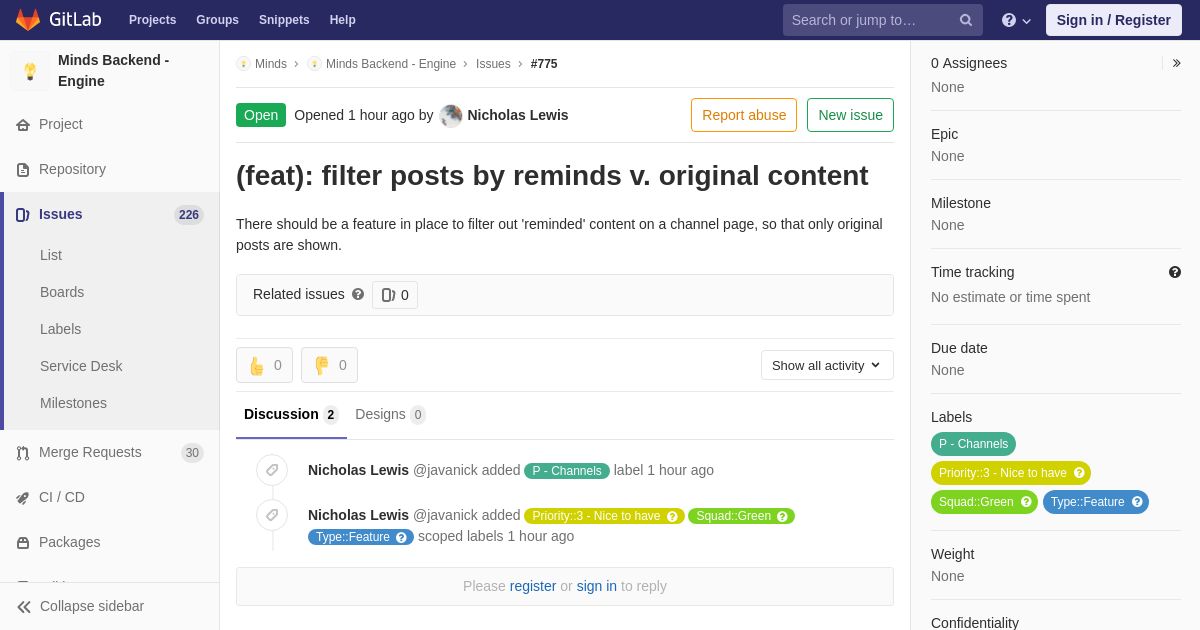Open the Show all activity dropdown
The height and width of the screenshot is (630, 1200).
827,365
